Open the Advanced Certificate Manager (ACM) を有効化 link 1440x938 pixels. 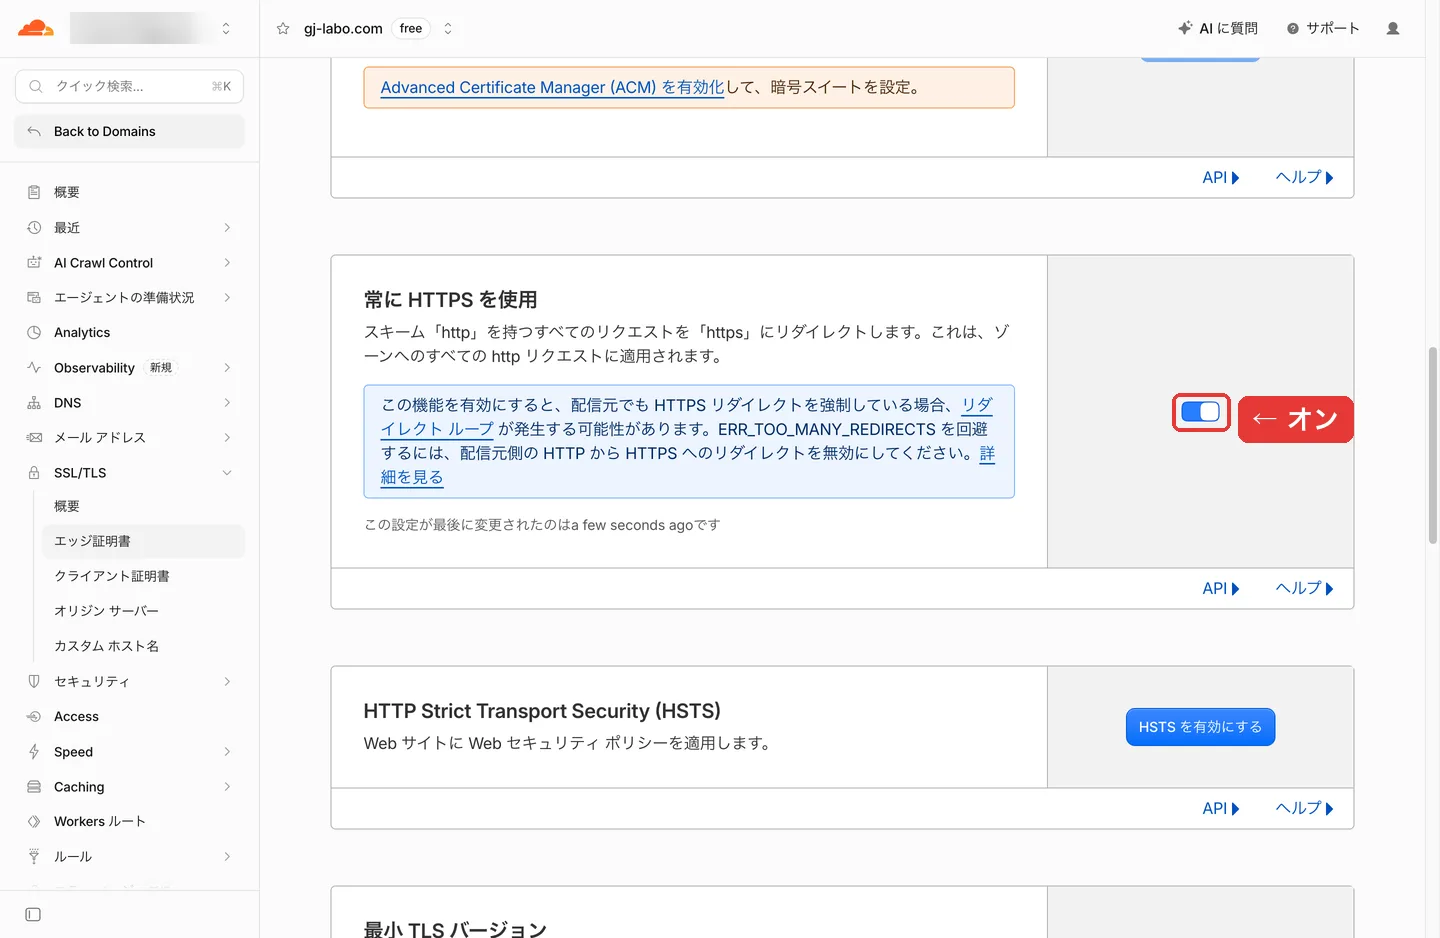[552, 87]
